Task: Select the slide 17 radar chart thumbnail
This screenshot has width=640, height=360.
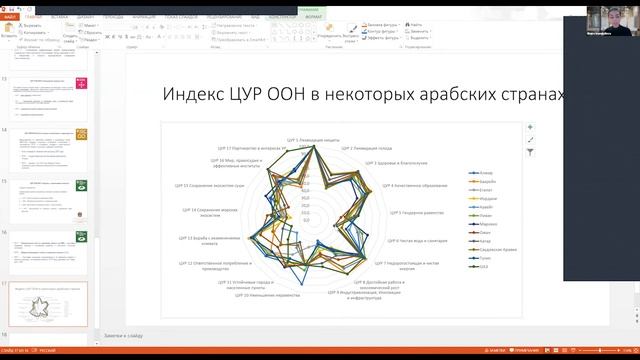Action: pyautogui.click(x=48, y=304)
